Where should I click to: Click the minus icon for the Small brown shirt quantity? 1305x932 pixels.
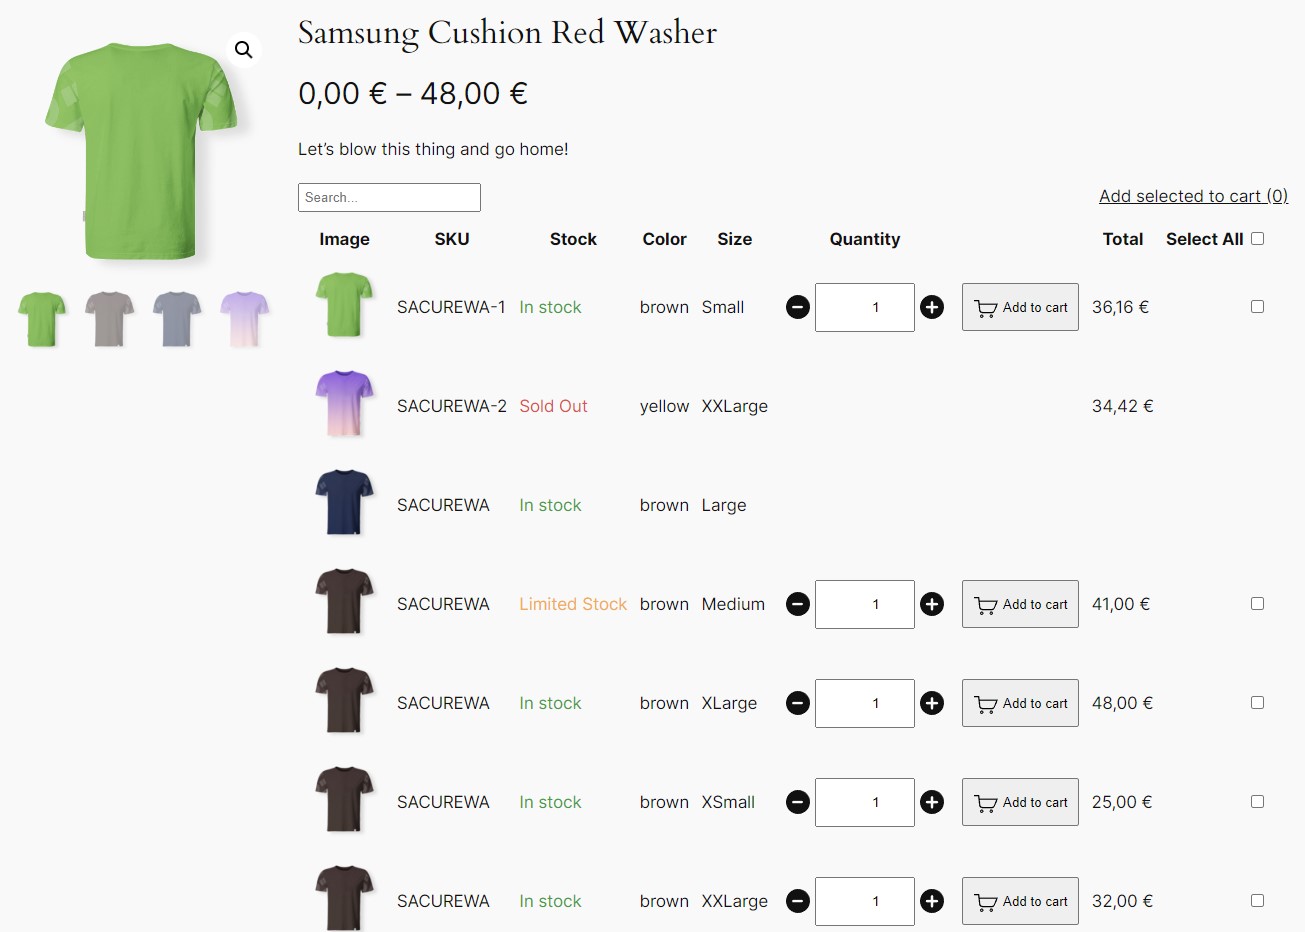pos(797,307)
